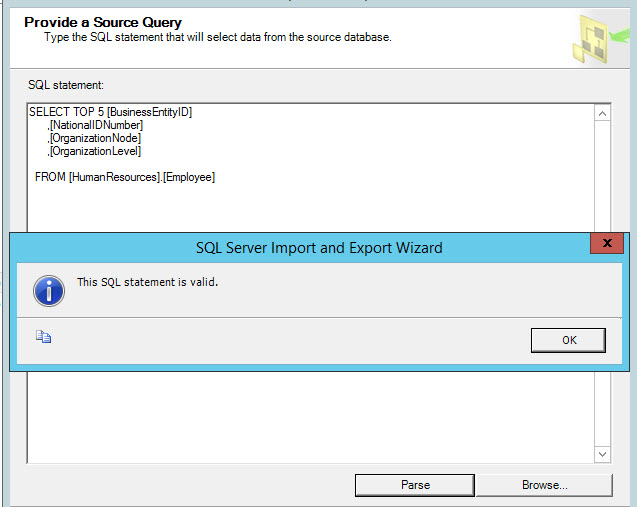Place cursor on the FROM [HumanResources].[Employee] line
The height and width of the screenshot is (507, 637).
[125, 177]
